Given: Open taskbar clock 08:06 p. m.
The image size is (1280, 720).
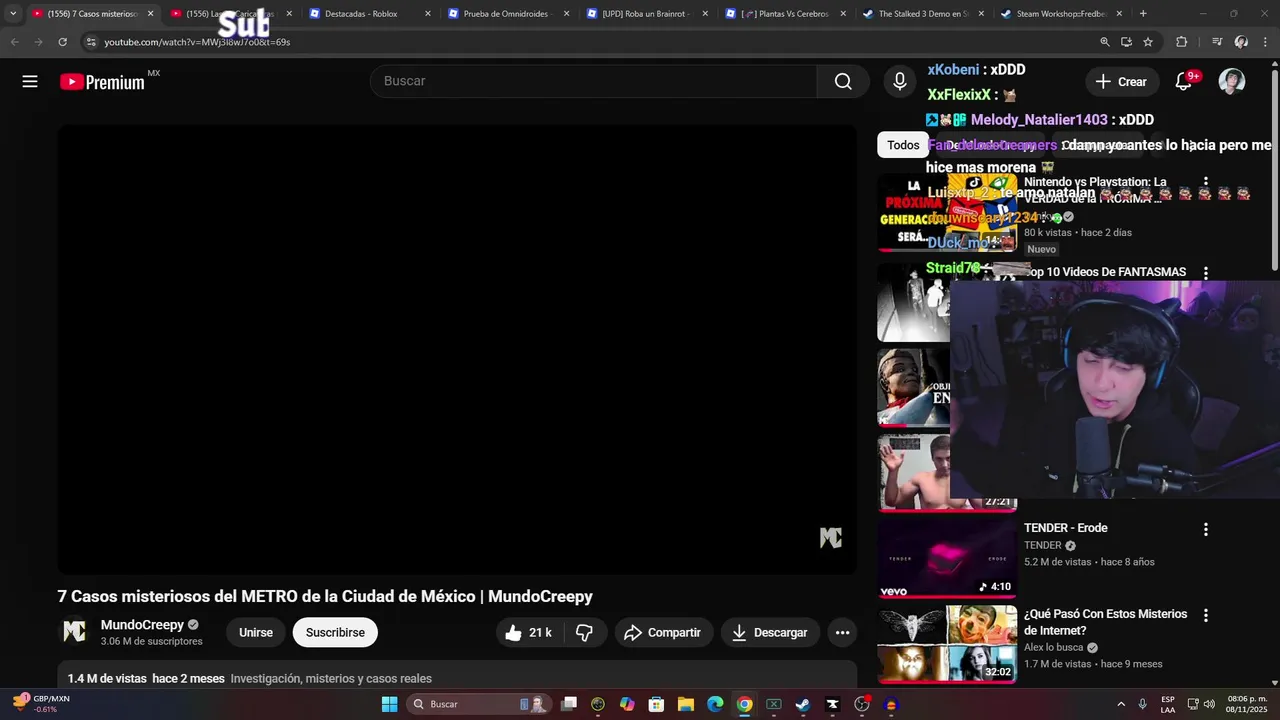Looking at the screenshot, I should [1246, 704].
